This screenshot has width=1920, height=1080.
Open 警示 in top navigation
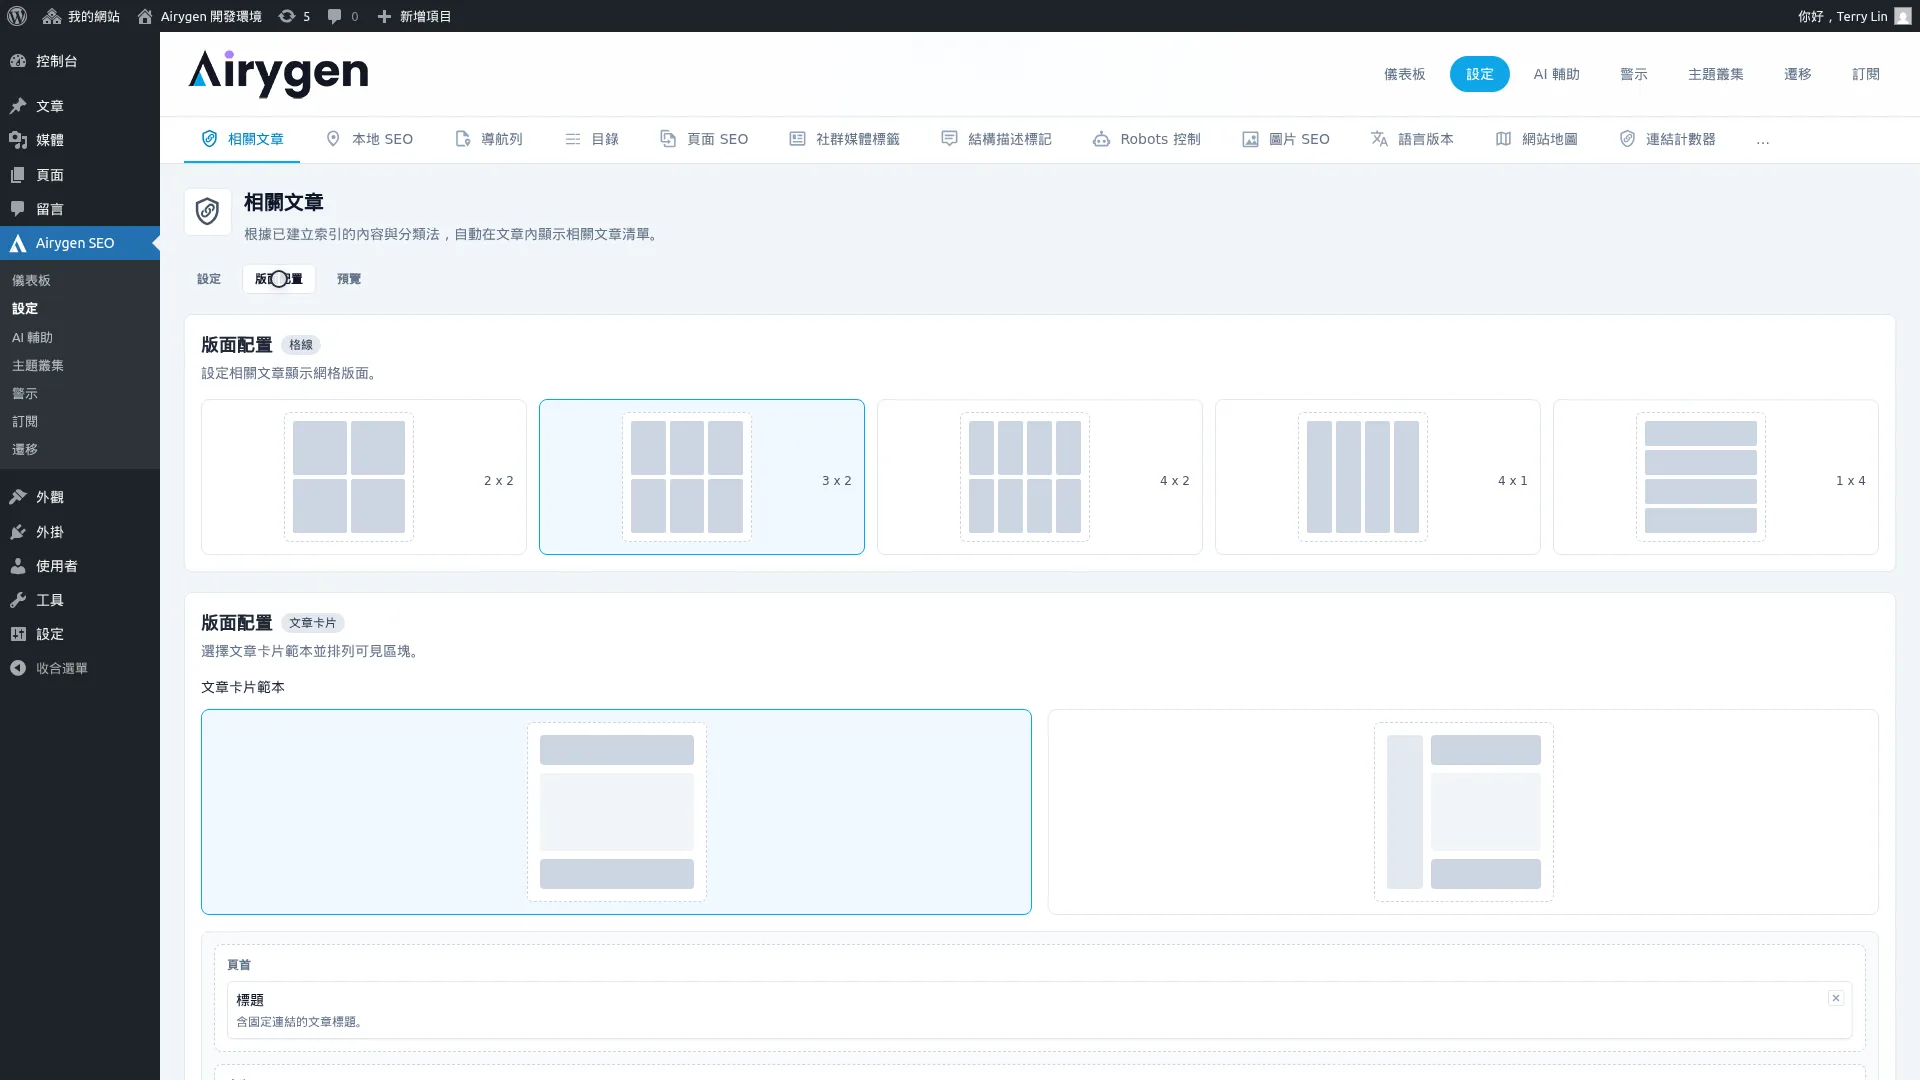1634,74
